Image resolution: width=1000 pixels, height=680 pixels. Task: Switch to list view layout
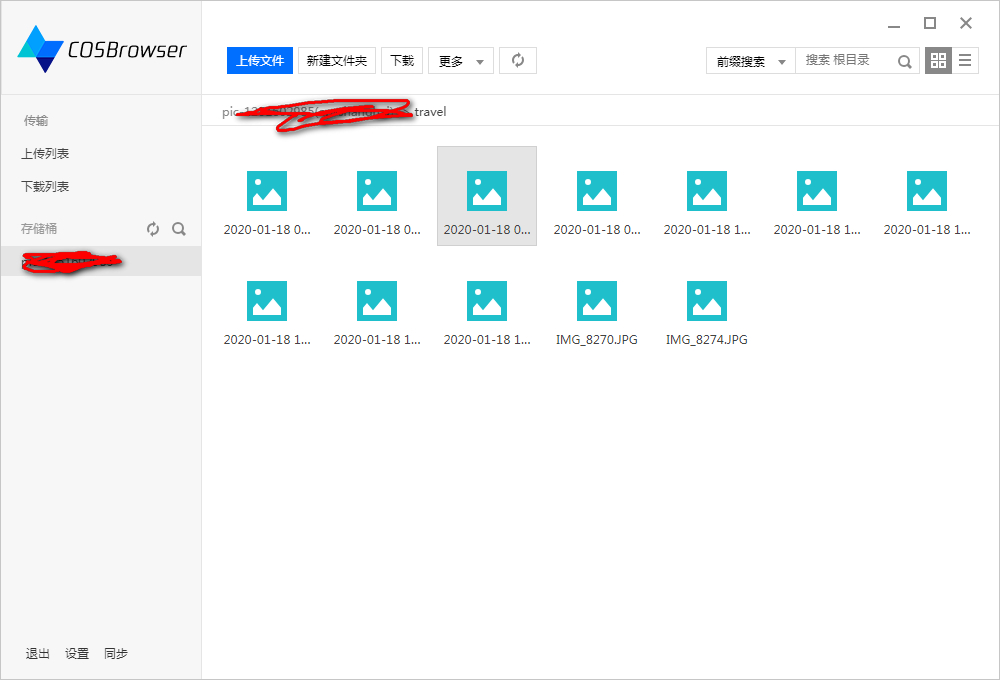pos(965,61)
